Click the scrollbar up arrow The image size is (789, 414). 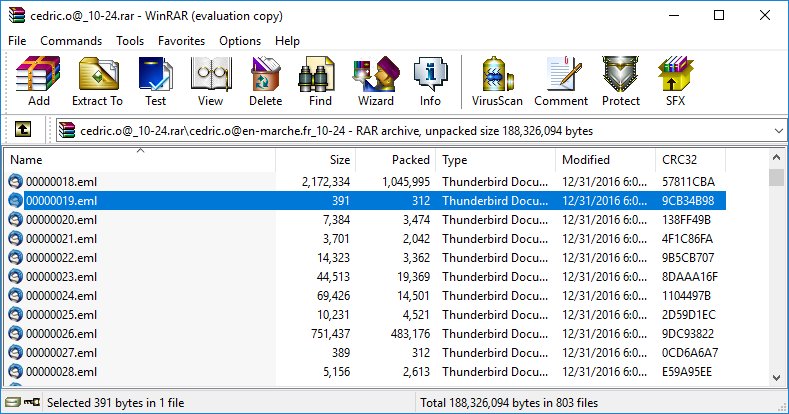coord(776,158)
